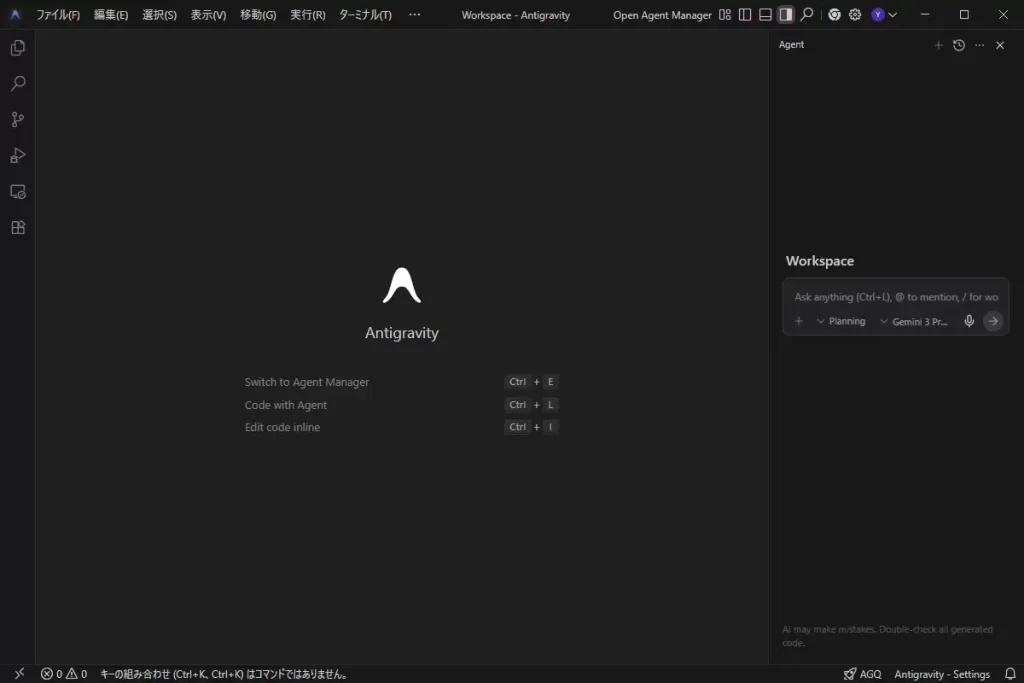Close the Agent panel

pos(1000,45)
